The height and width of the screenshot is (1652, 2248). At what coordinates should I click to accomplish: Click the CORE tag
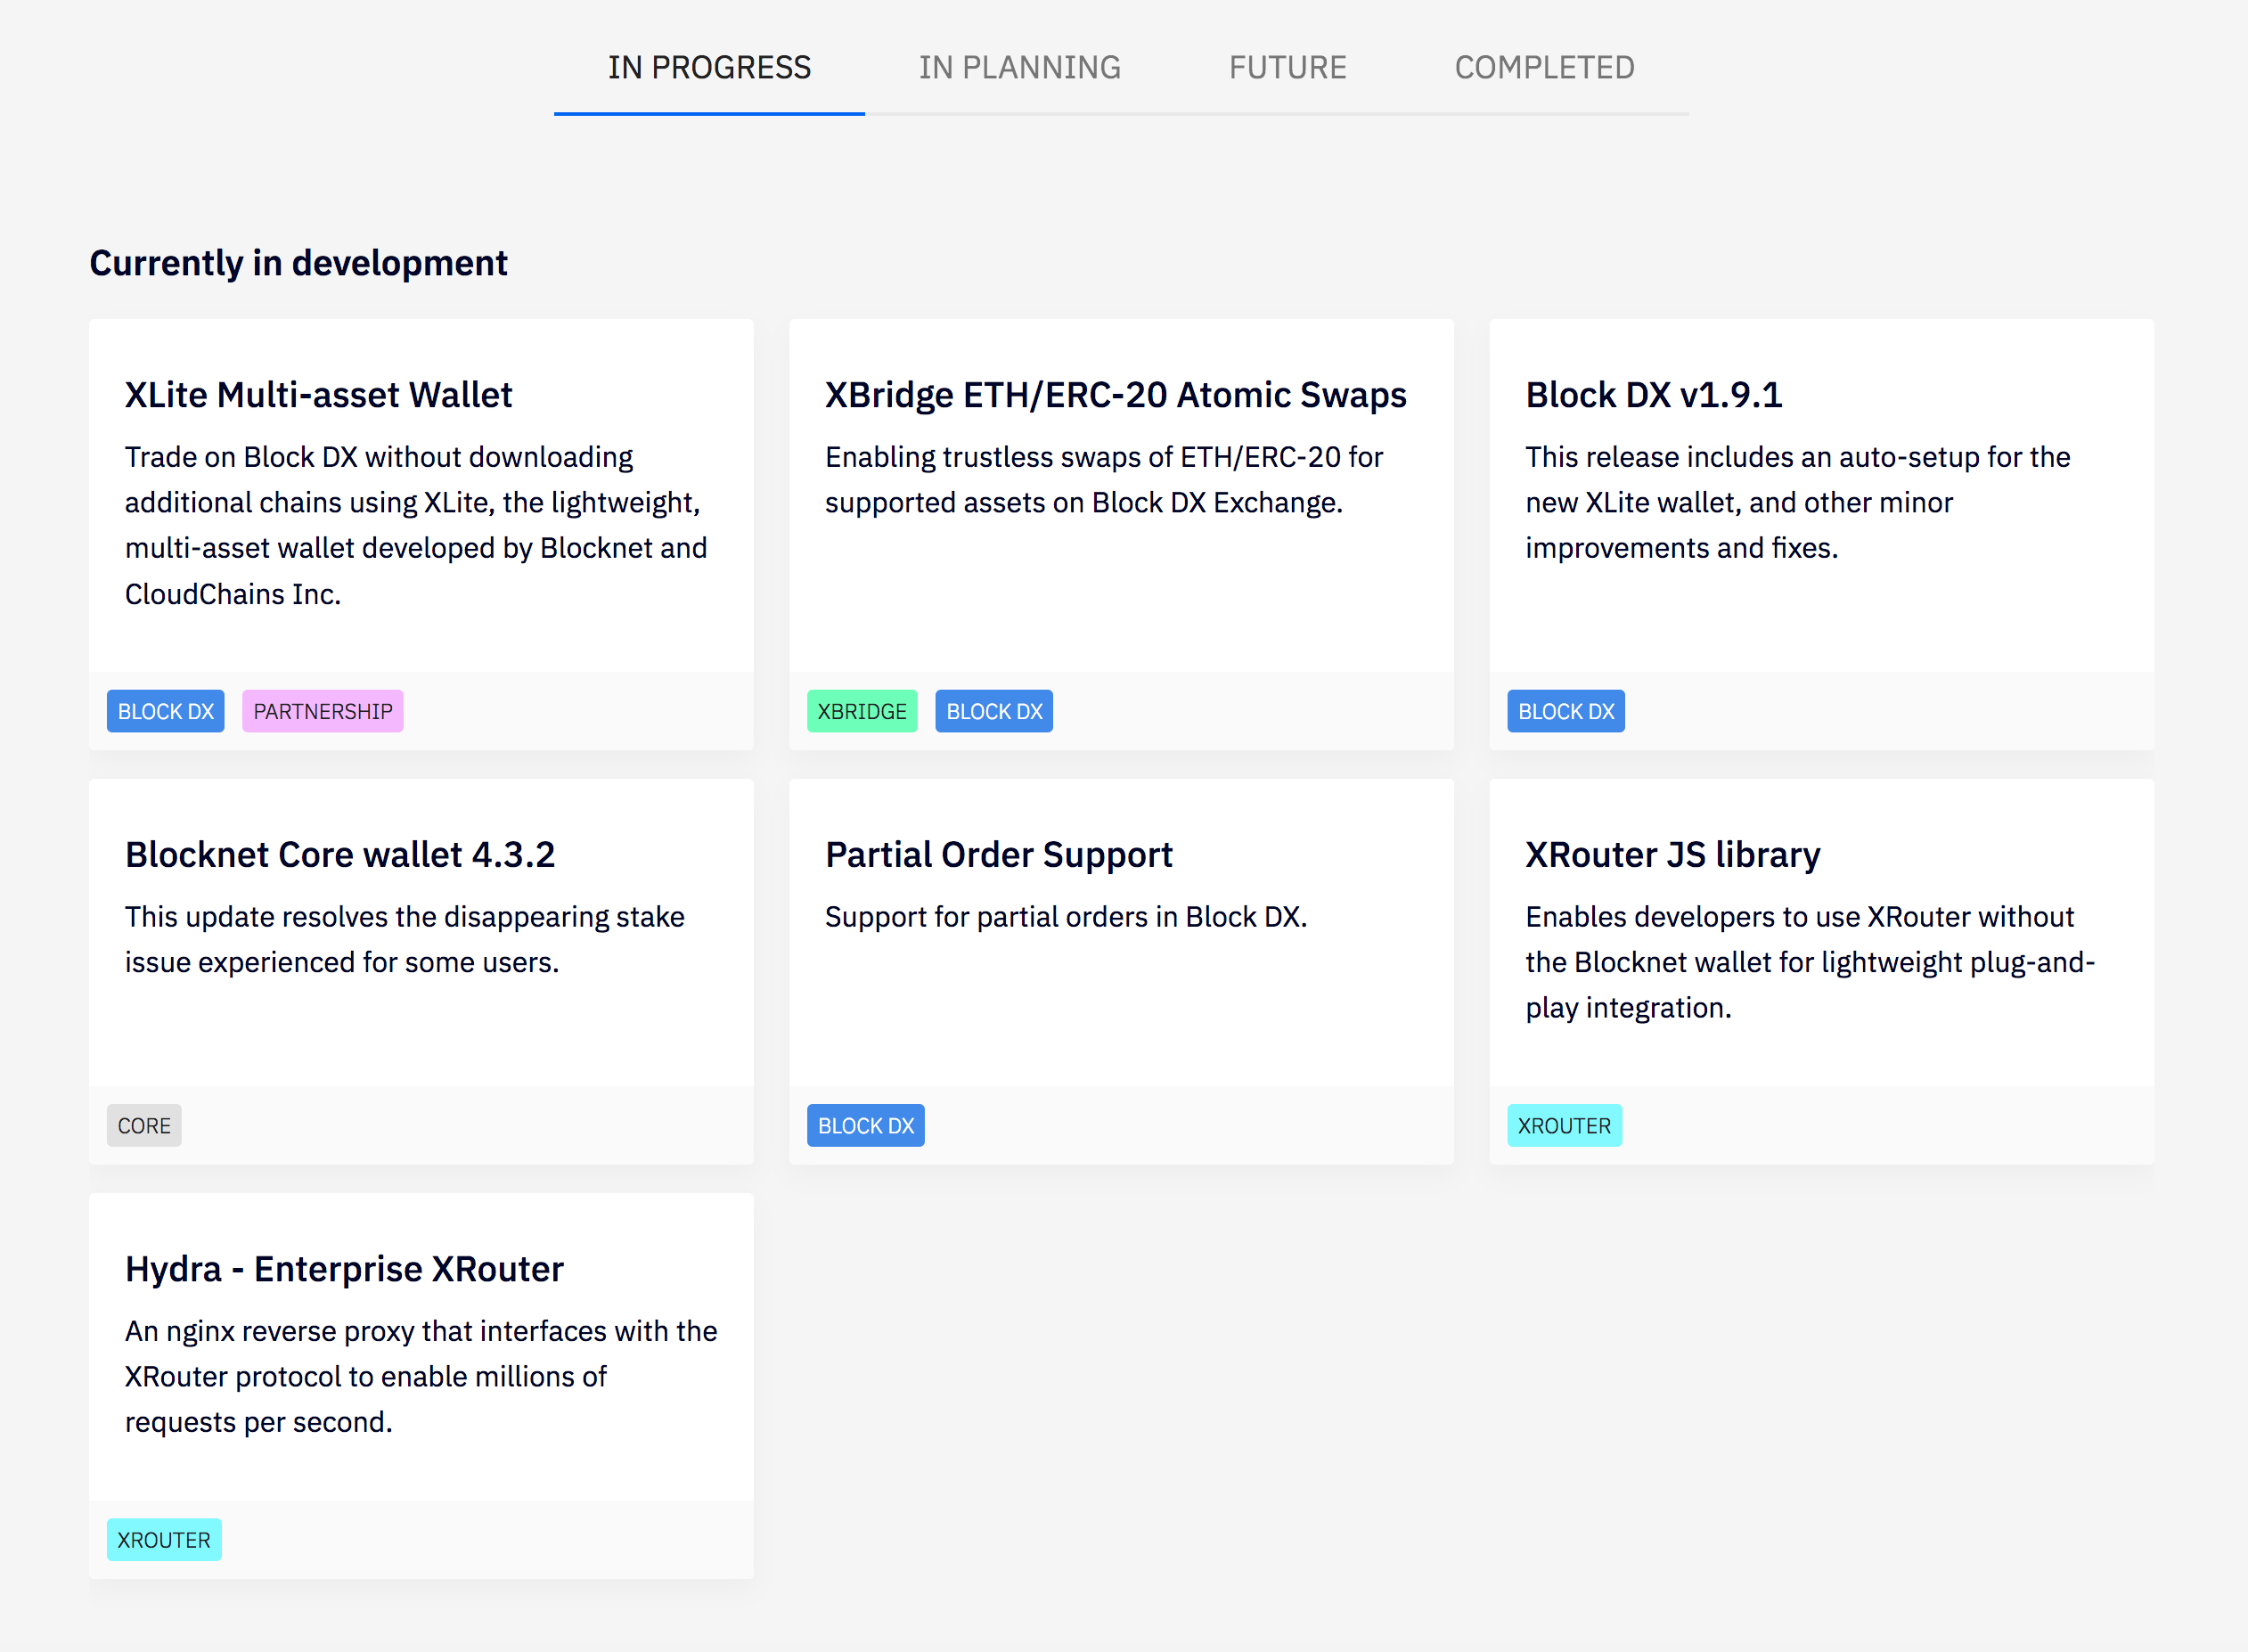[x=144, y=1125]
